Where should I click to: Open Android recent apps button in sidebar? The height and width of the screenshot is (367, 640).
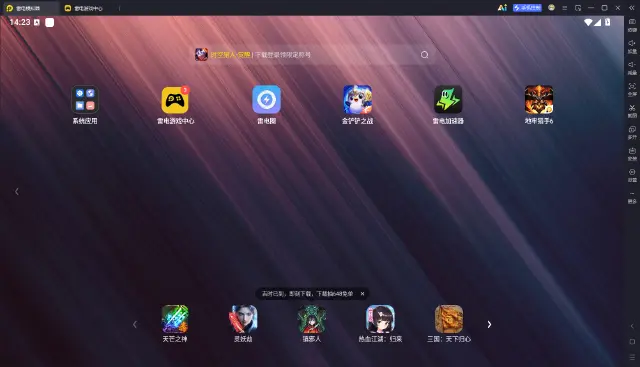tap(632, 357)
